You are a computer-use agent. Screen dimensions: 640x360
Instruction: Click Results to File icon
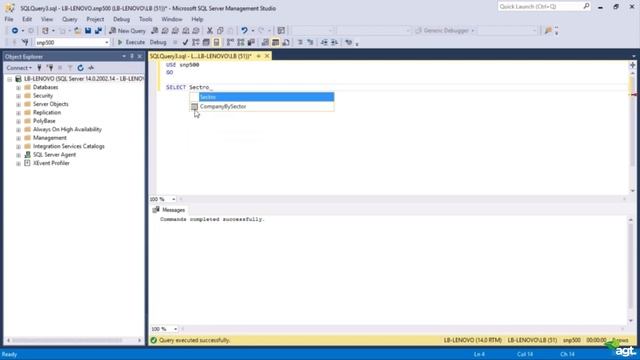pos(286,42)
